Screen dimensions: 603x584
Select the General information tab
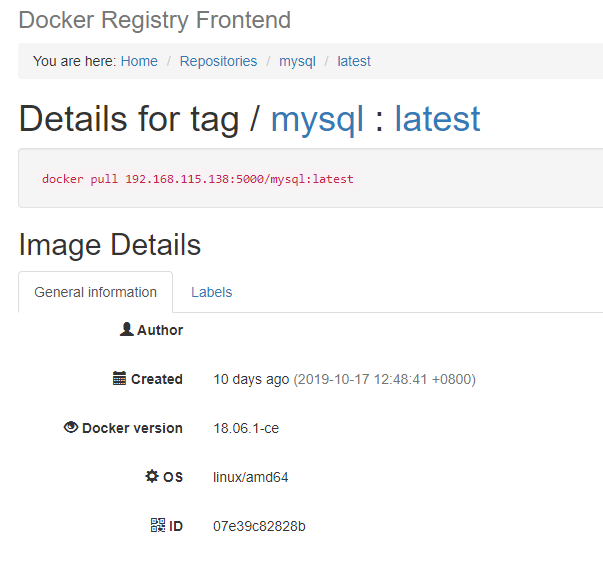95,293
